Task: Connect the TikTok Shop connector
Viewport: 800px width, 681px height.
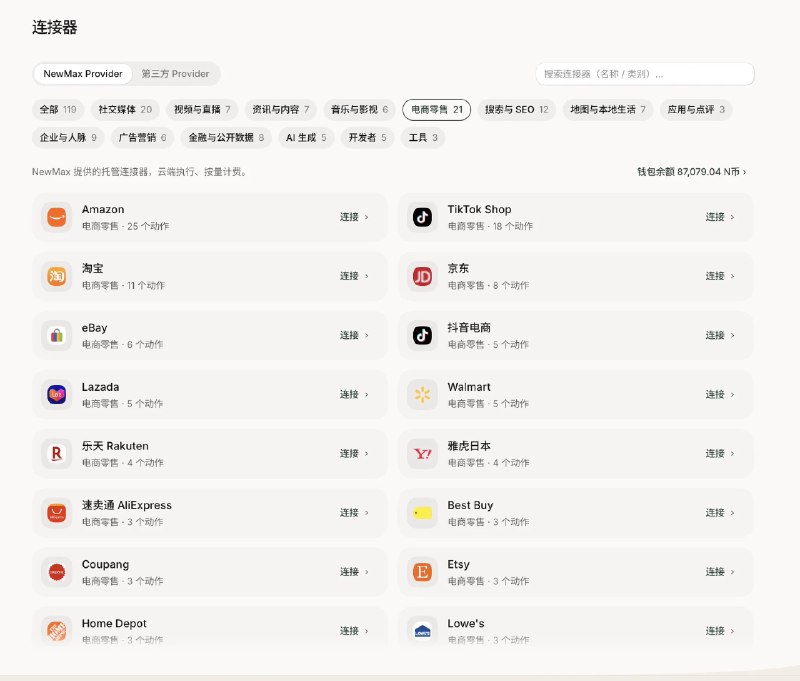Action: click(720, 217)
